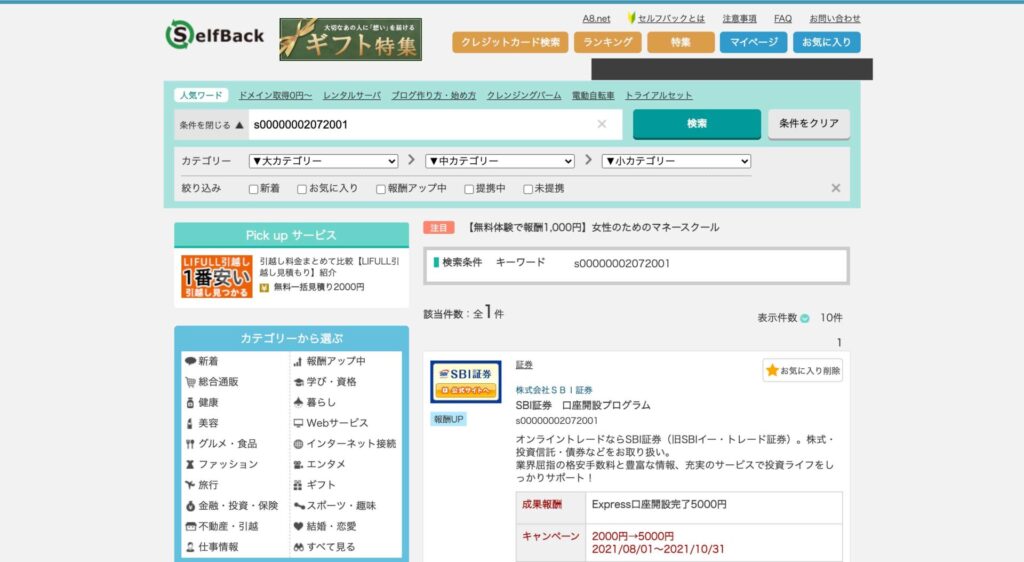Open クレジットカード検索 menu
1024x562 pixels.
510,42
